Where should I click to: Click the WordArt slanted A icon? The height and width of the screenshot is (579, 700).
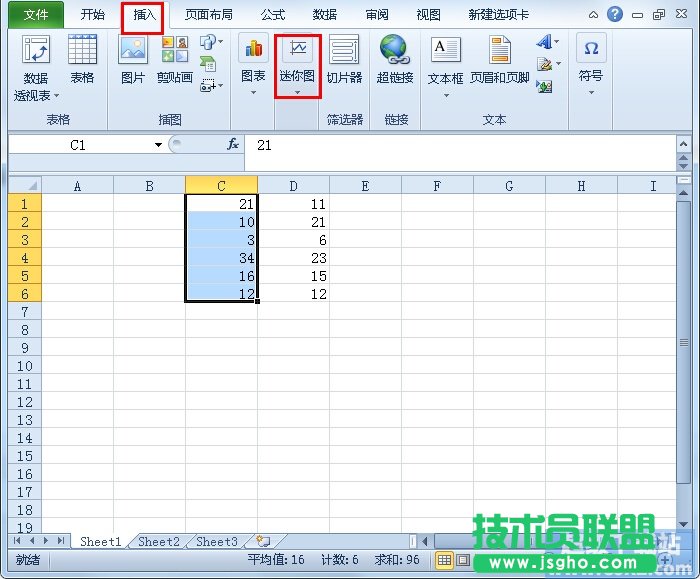pos(544,42)
